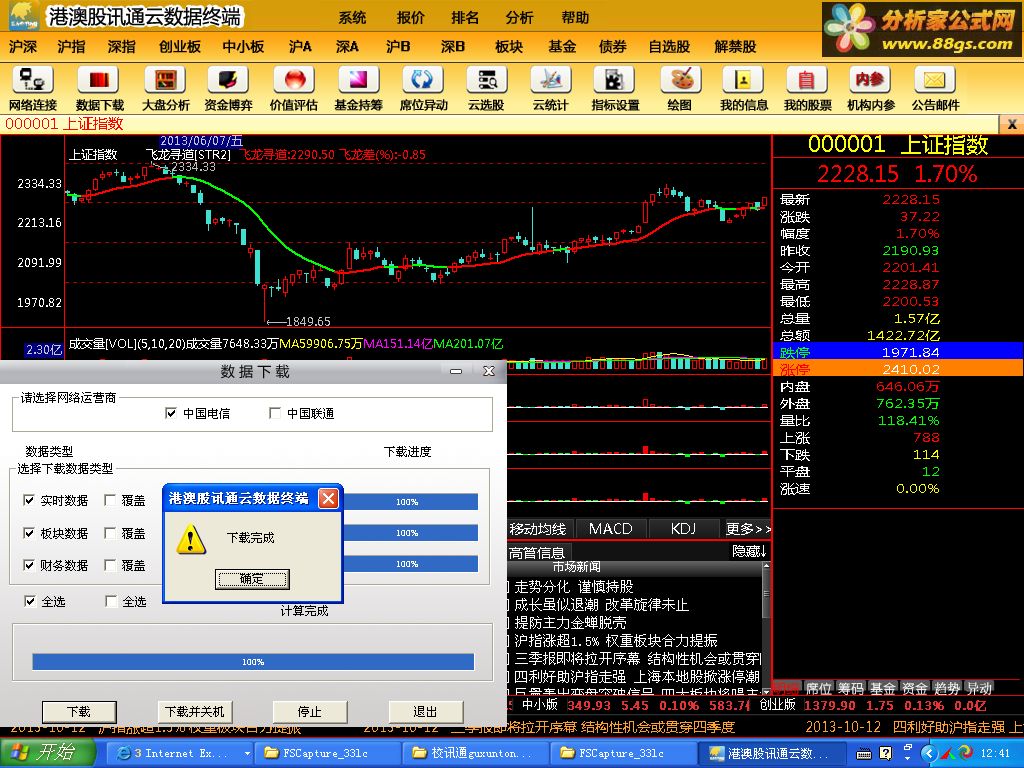Open 公告邮件 announcement mail icon
Image resolution: width=1024 pixels, height=768 pixels.
(935, 89)
